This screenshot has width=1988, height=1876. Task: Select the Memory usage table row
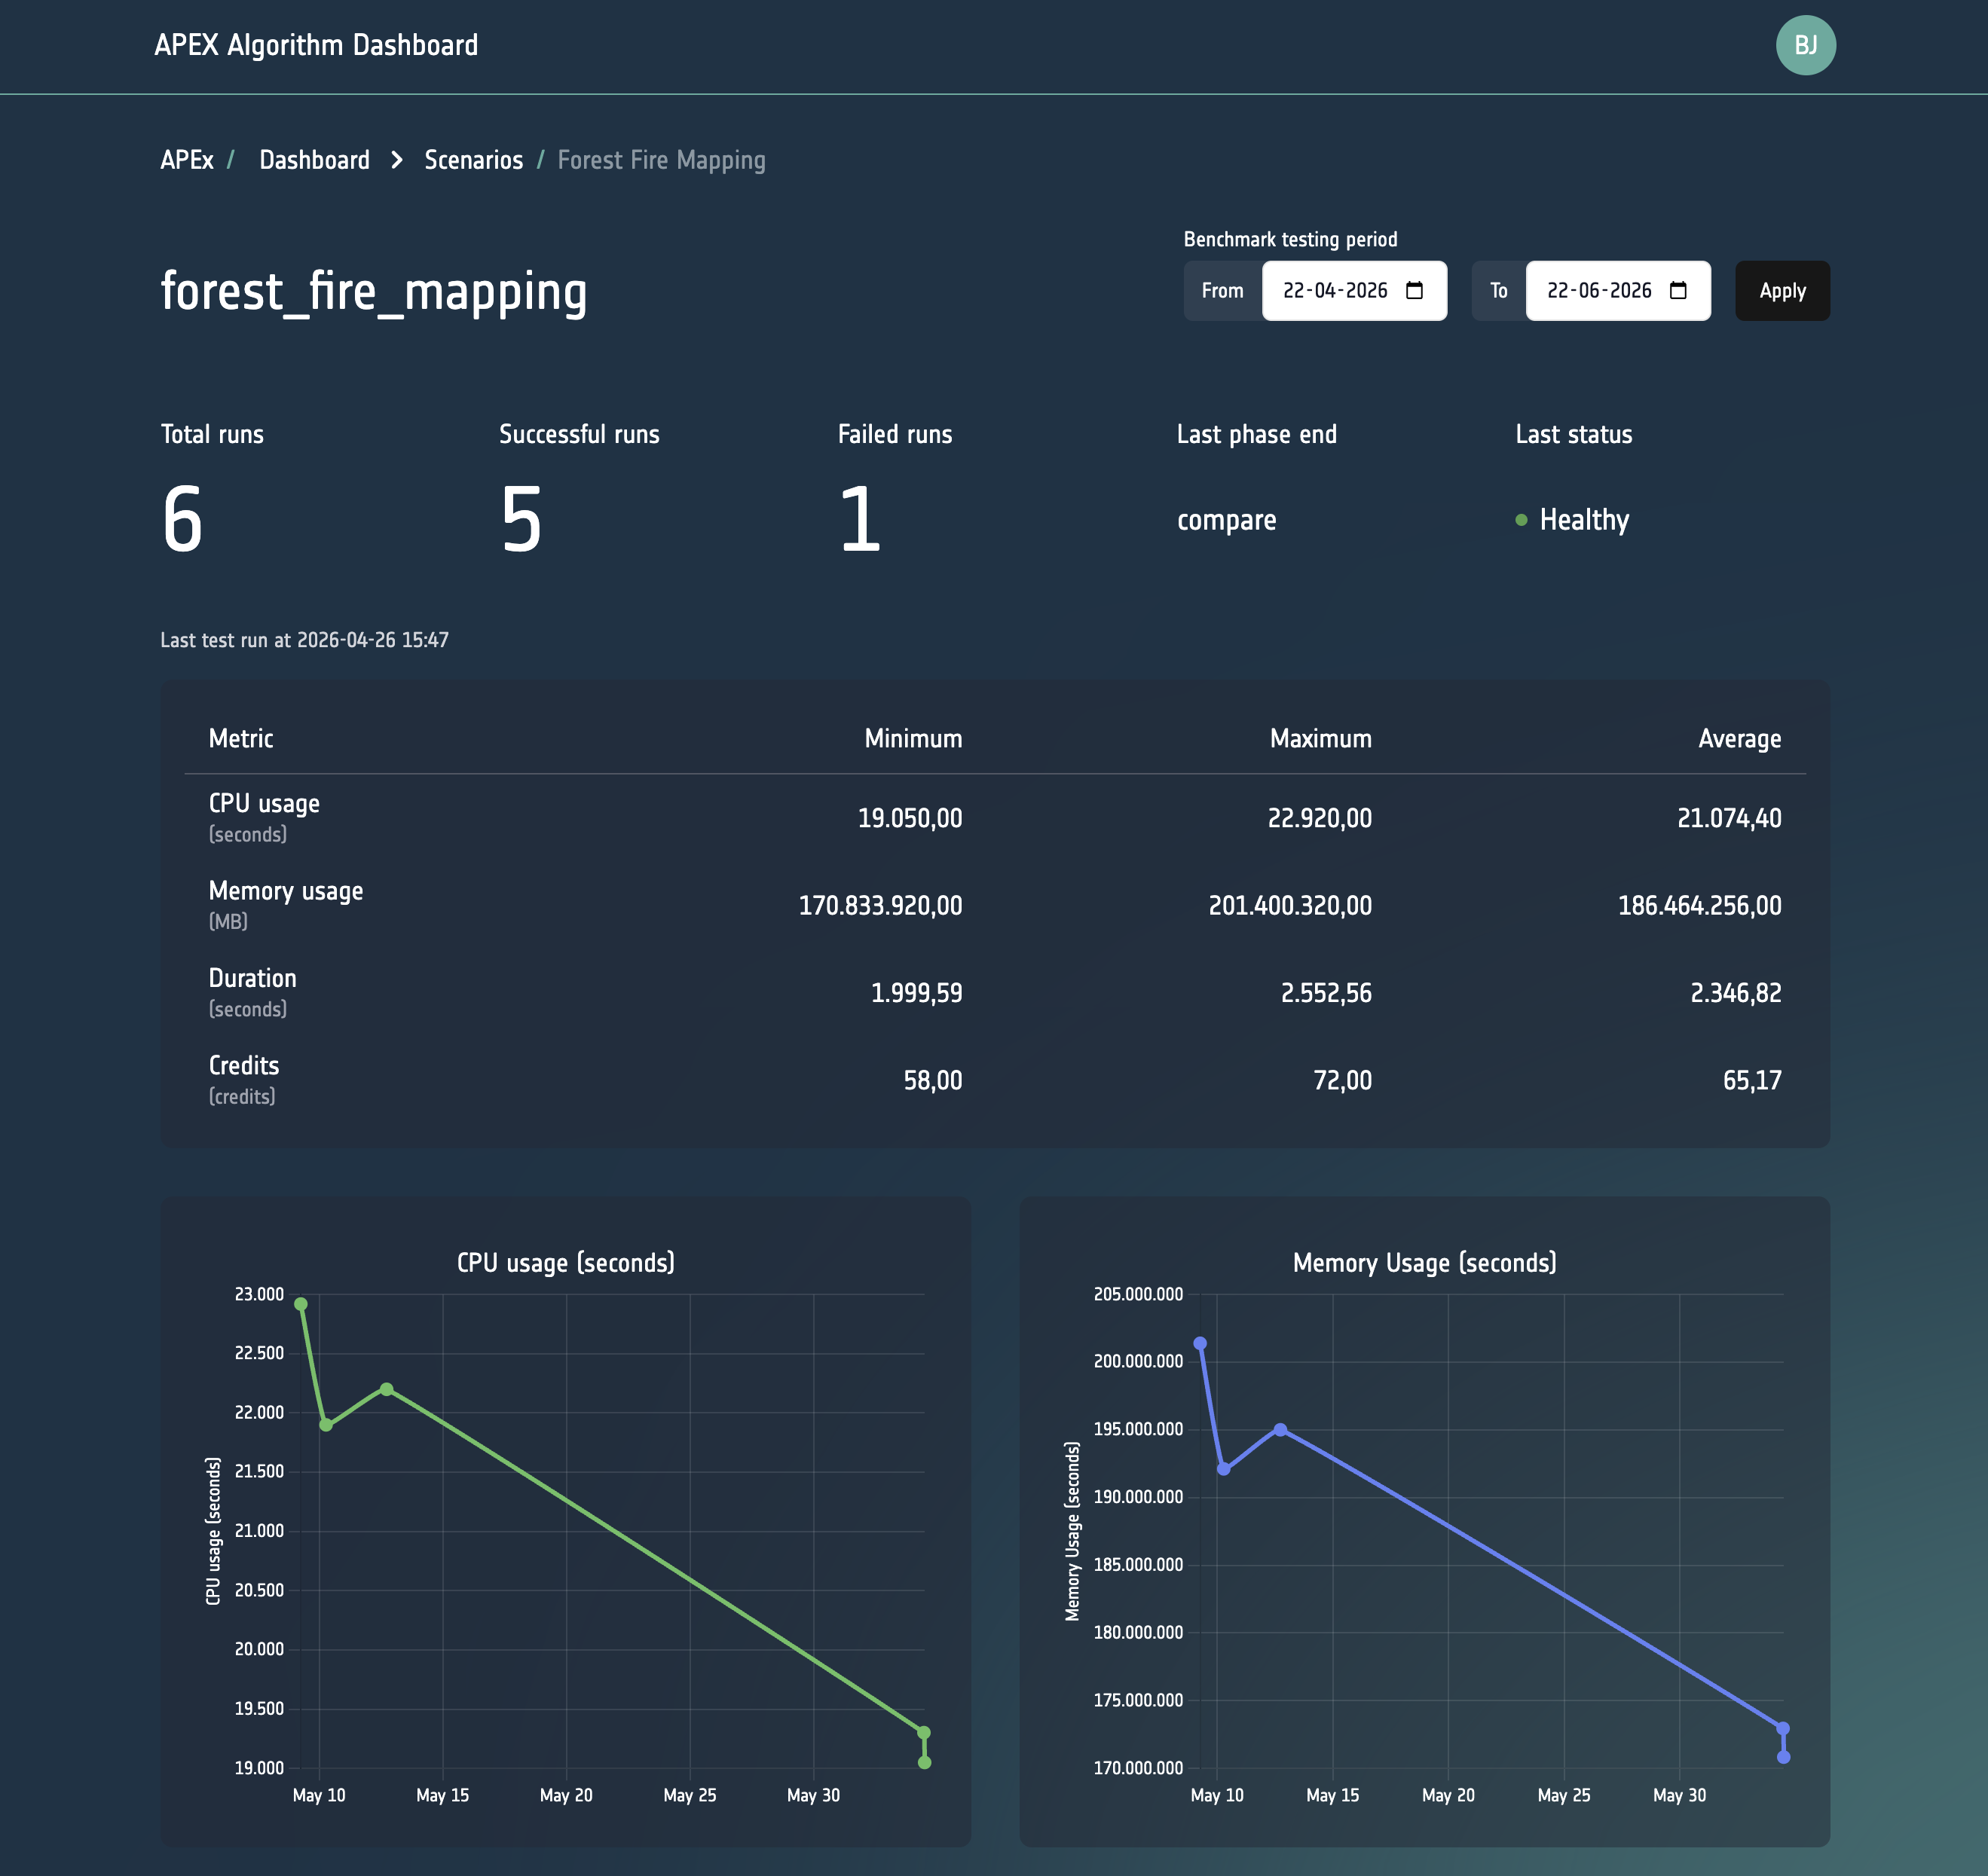click(x=995, y=905)
